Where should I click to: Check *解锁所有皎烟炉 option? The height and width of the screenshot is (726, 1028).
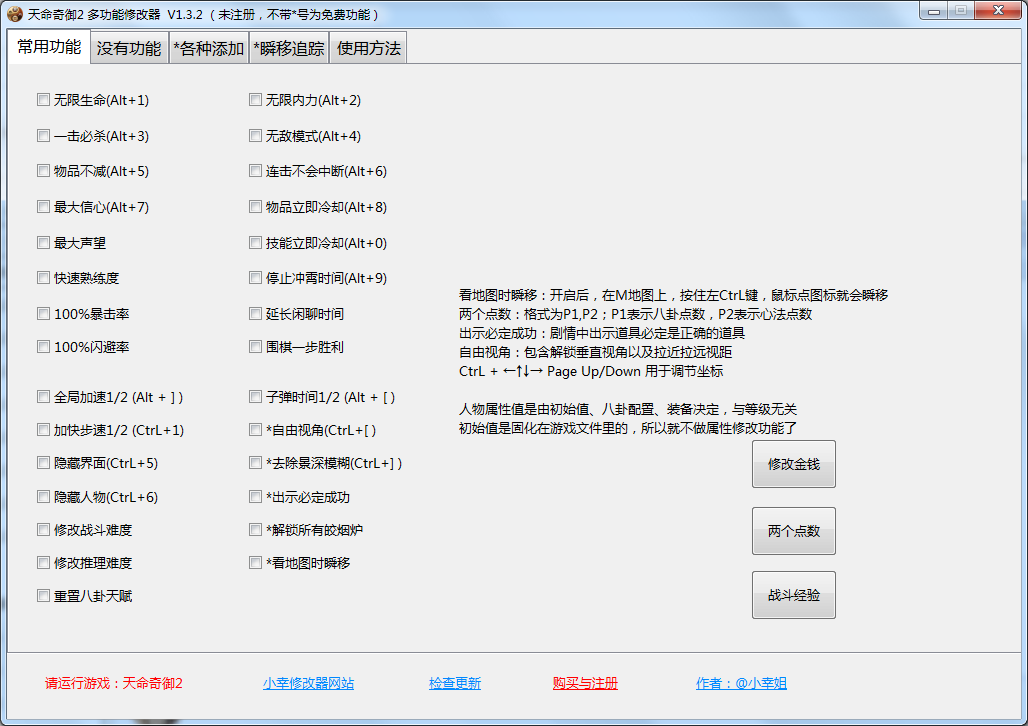coord(255,529)
